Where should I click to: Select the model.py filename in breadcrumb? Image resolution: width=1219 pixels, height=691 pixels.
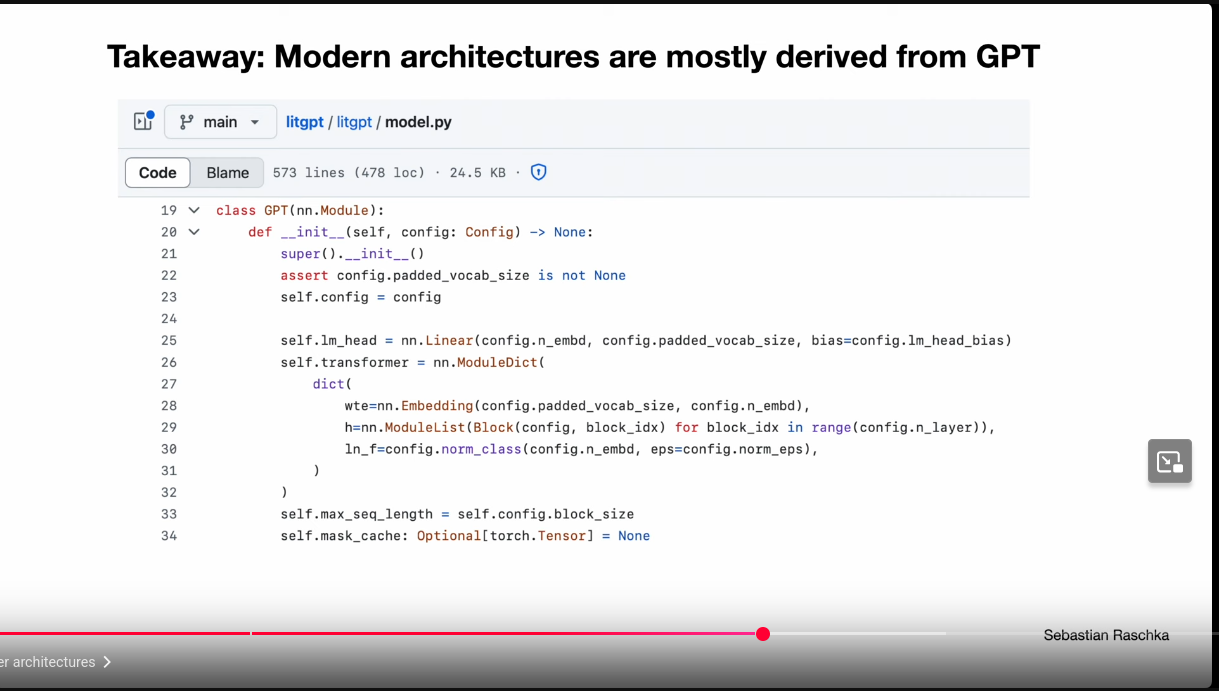coord(418,122)
